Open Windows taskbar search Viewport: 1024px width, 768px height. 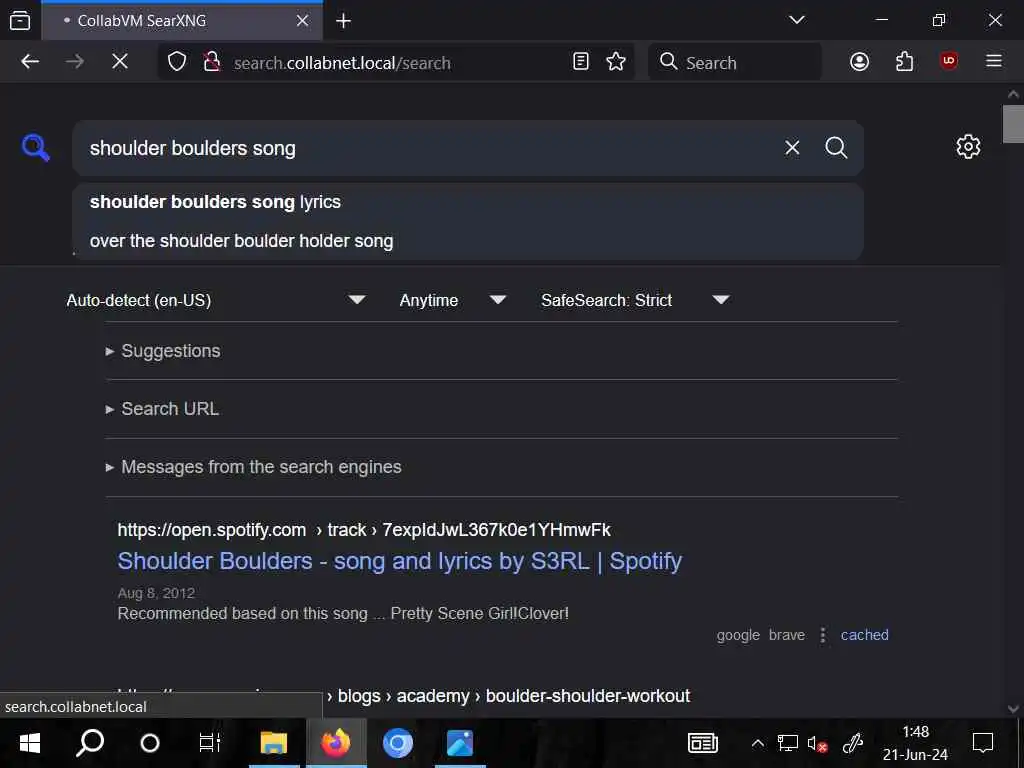click(x=89, y=743)
